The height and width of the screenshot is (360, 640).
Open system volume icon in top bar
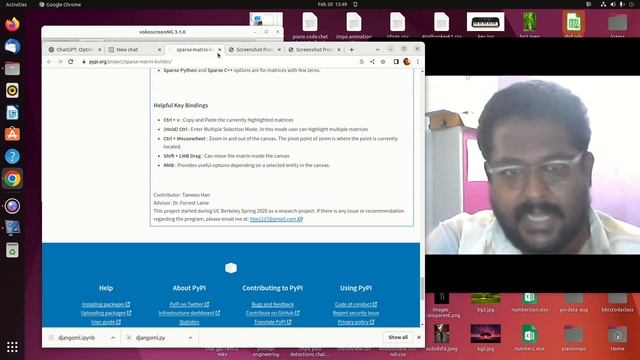(x=613, y=4)
